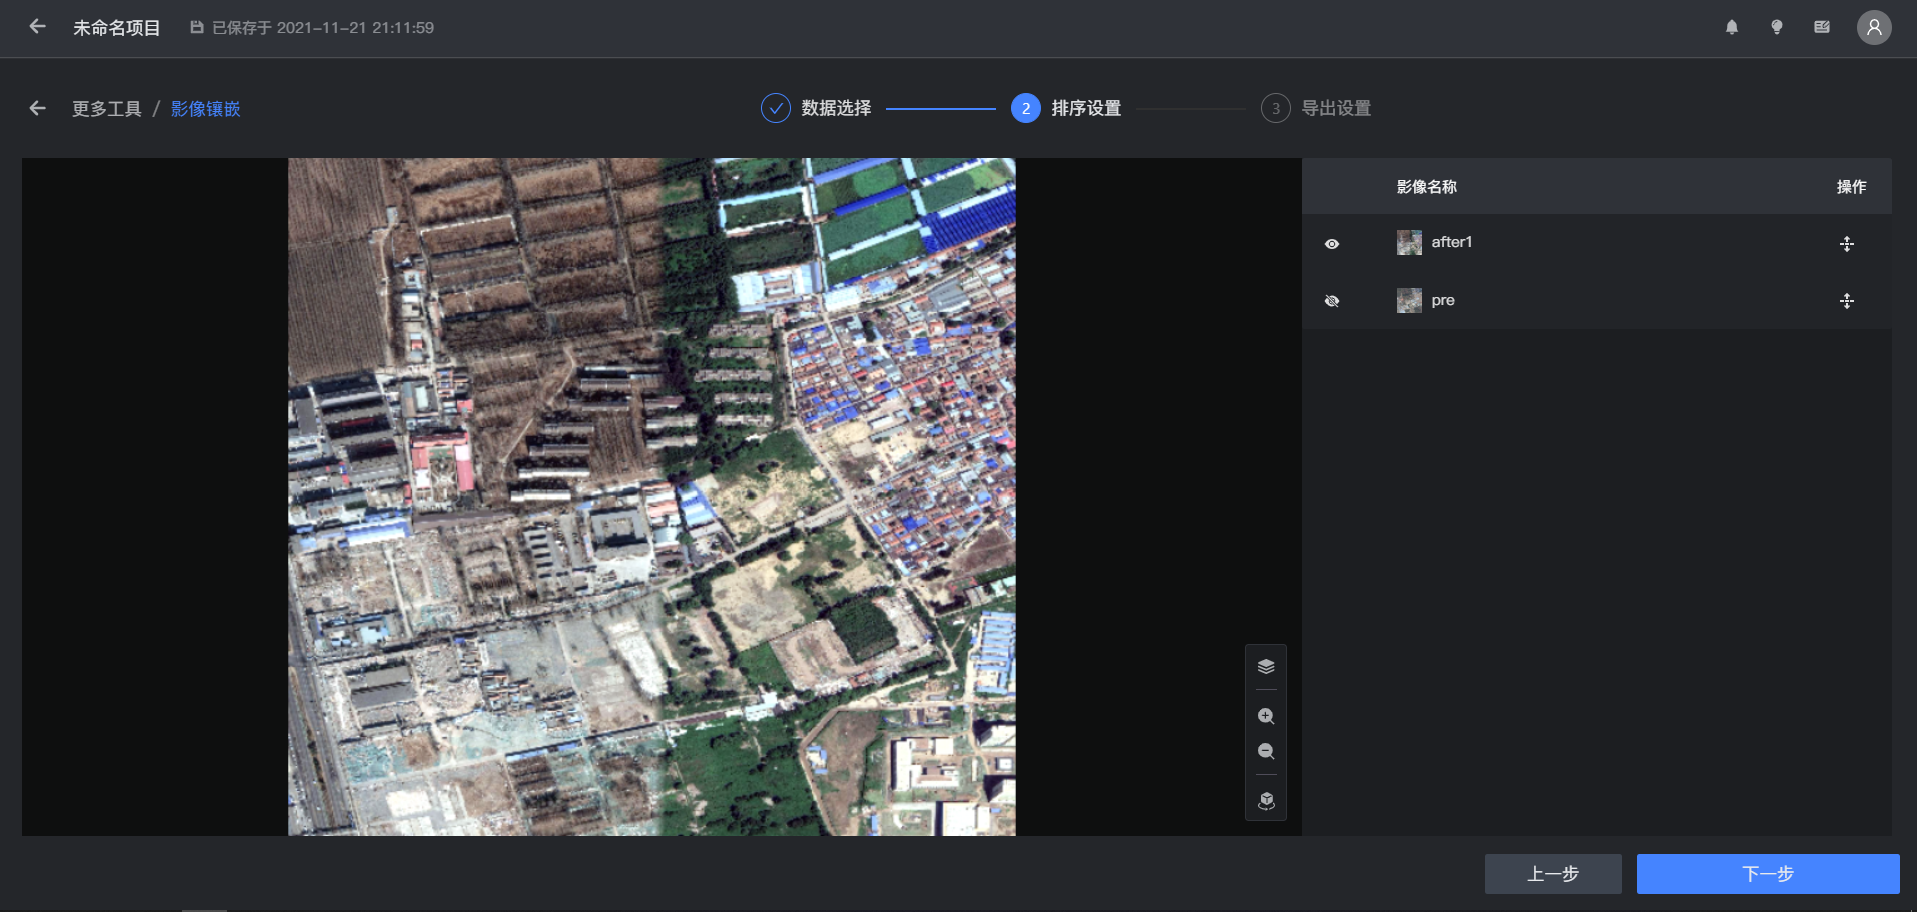Show the hidden pre image layer

(x=1332, y=301)
